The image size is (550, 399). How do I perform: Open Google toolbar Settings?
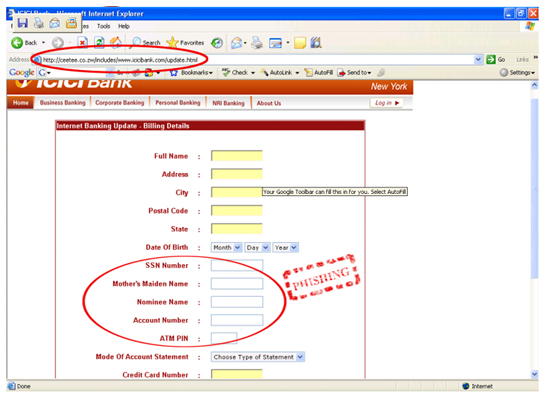point(517,73)
